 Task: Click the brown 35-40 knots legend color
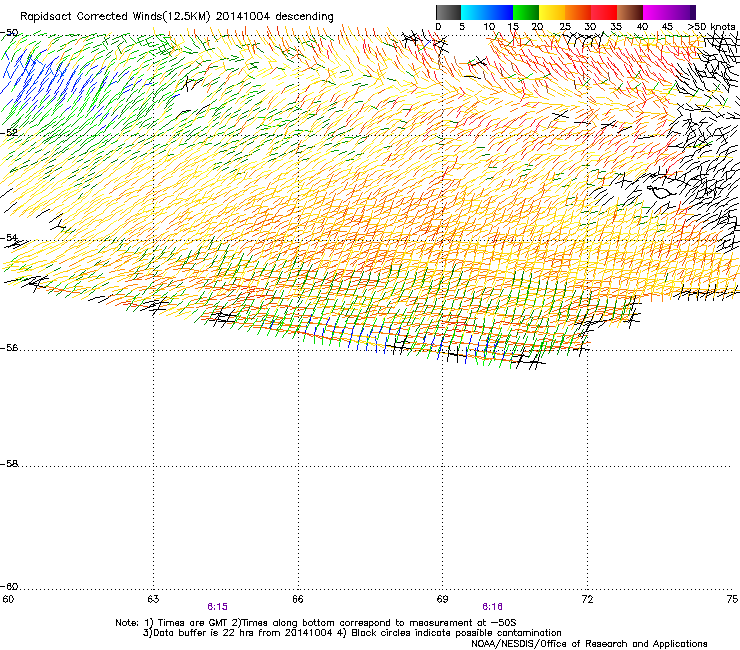coord(630,12)
